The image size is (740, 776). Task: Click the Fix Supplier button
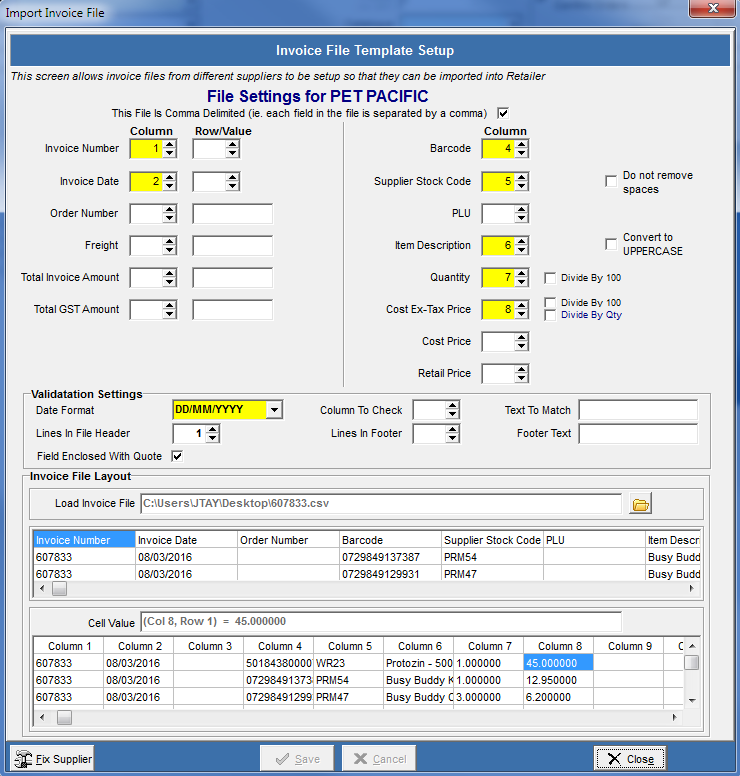(x=52, y=759)
